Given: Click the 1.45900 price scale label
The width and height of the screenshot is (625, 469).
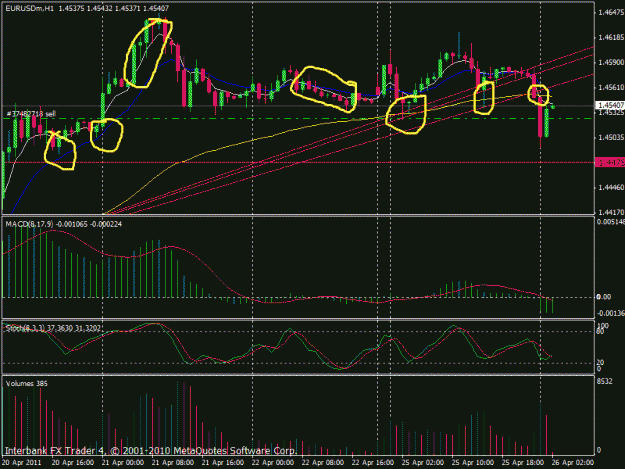Looking at the screenshot, I should (x=611, y=63).
